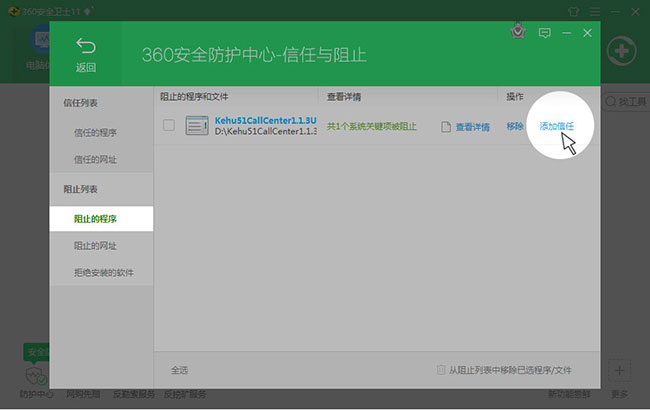Screen dimensions: 650x410
Task: Click 全选 to select all entries
Action: [179, 370]
